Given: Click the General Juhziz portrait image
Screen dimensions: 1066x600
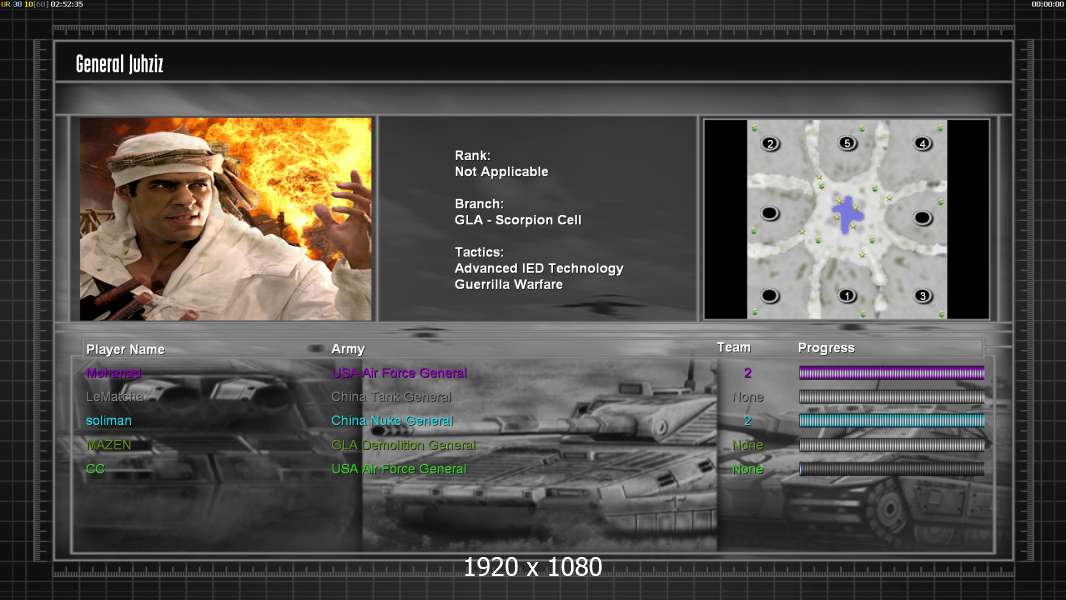Looking at the screenshot, I should point(226,219).
